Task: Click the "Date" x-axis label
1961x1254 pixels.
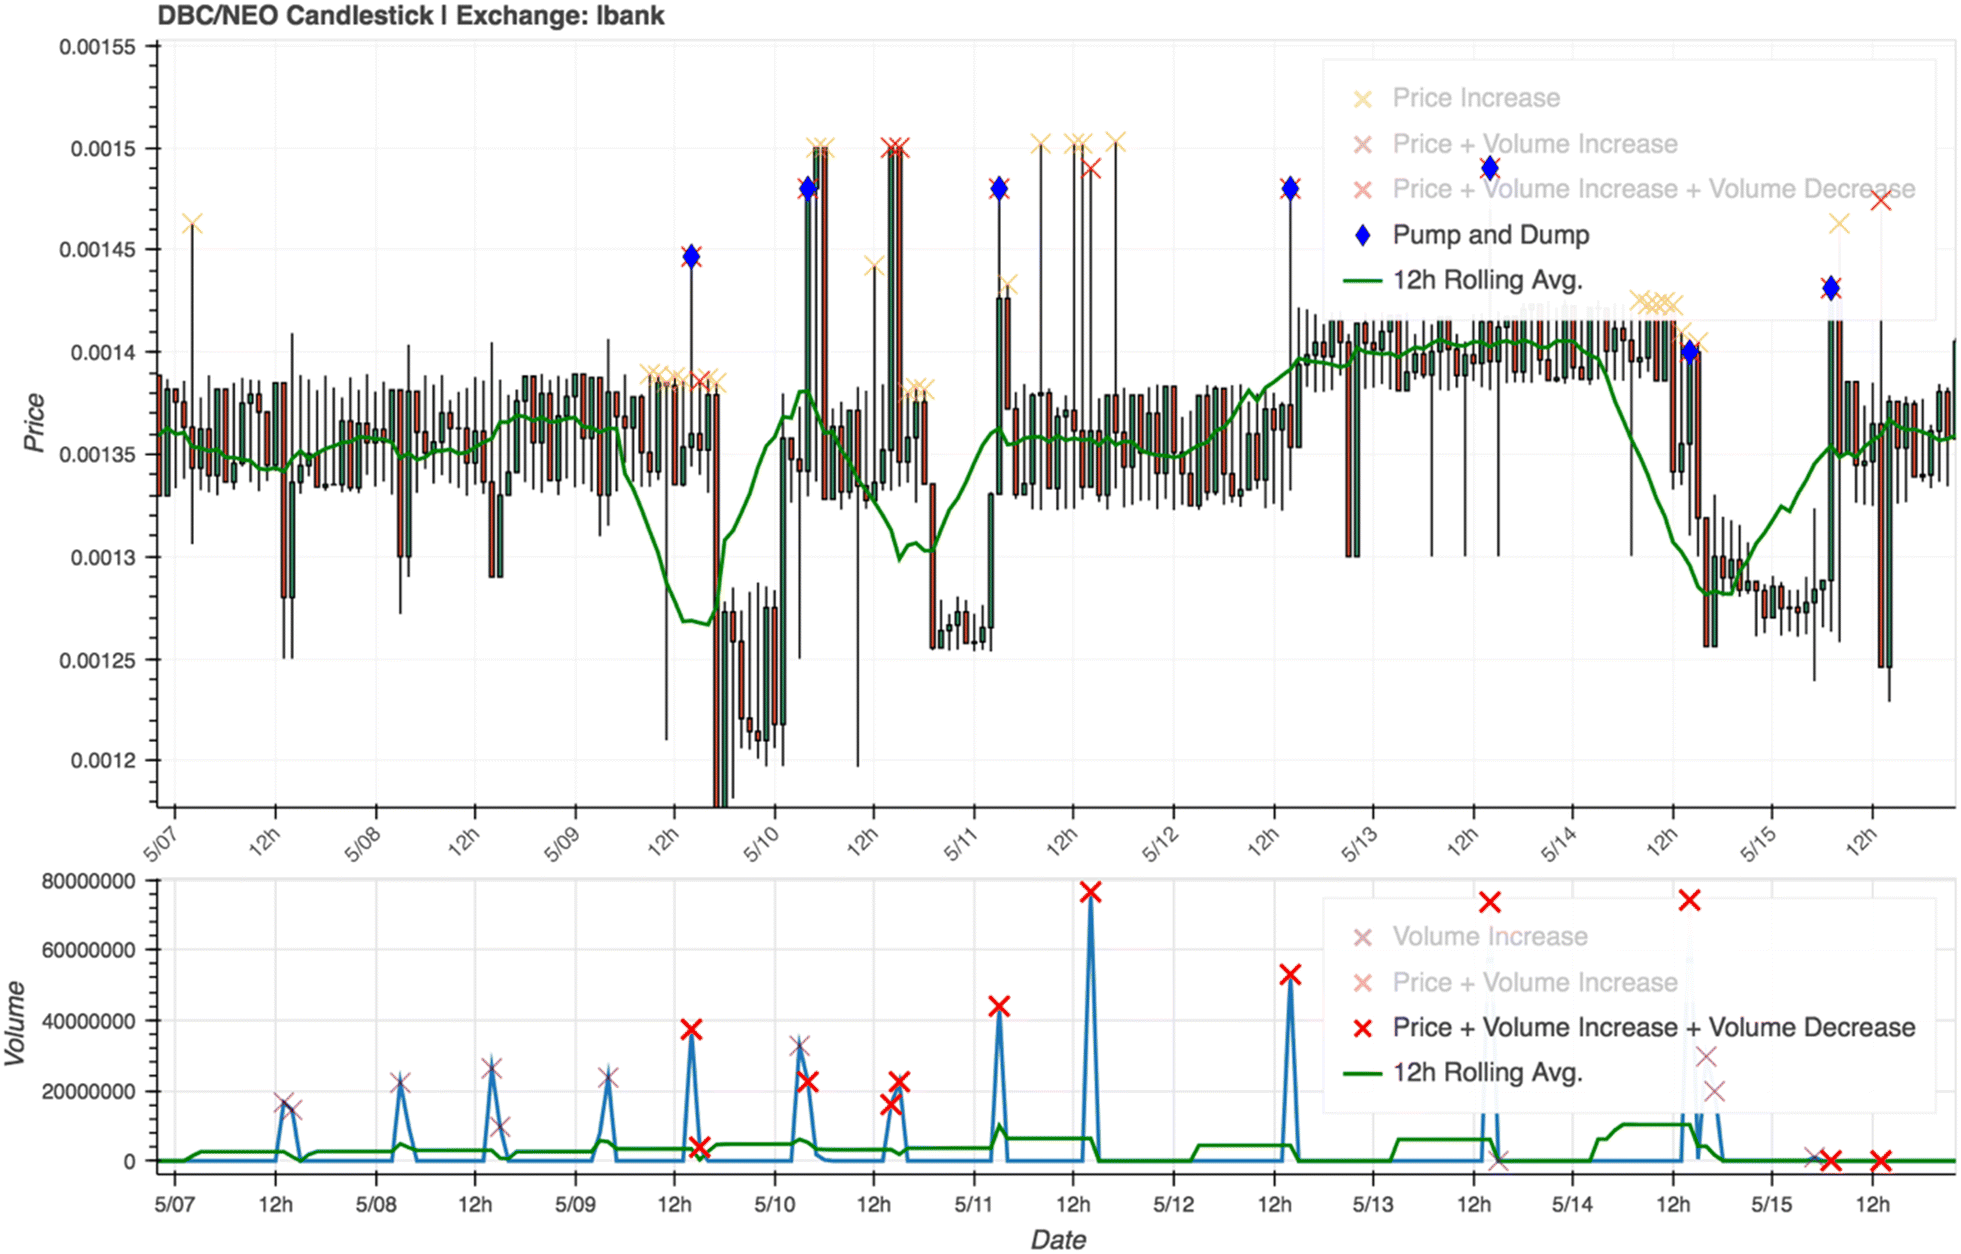Action: pyautogui.click(x=1058, y=1240)
